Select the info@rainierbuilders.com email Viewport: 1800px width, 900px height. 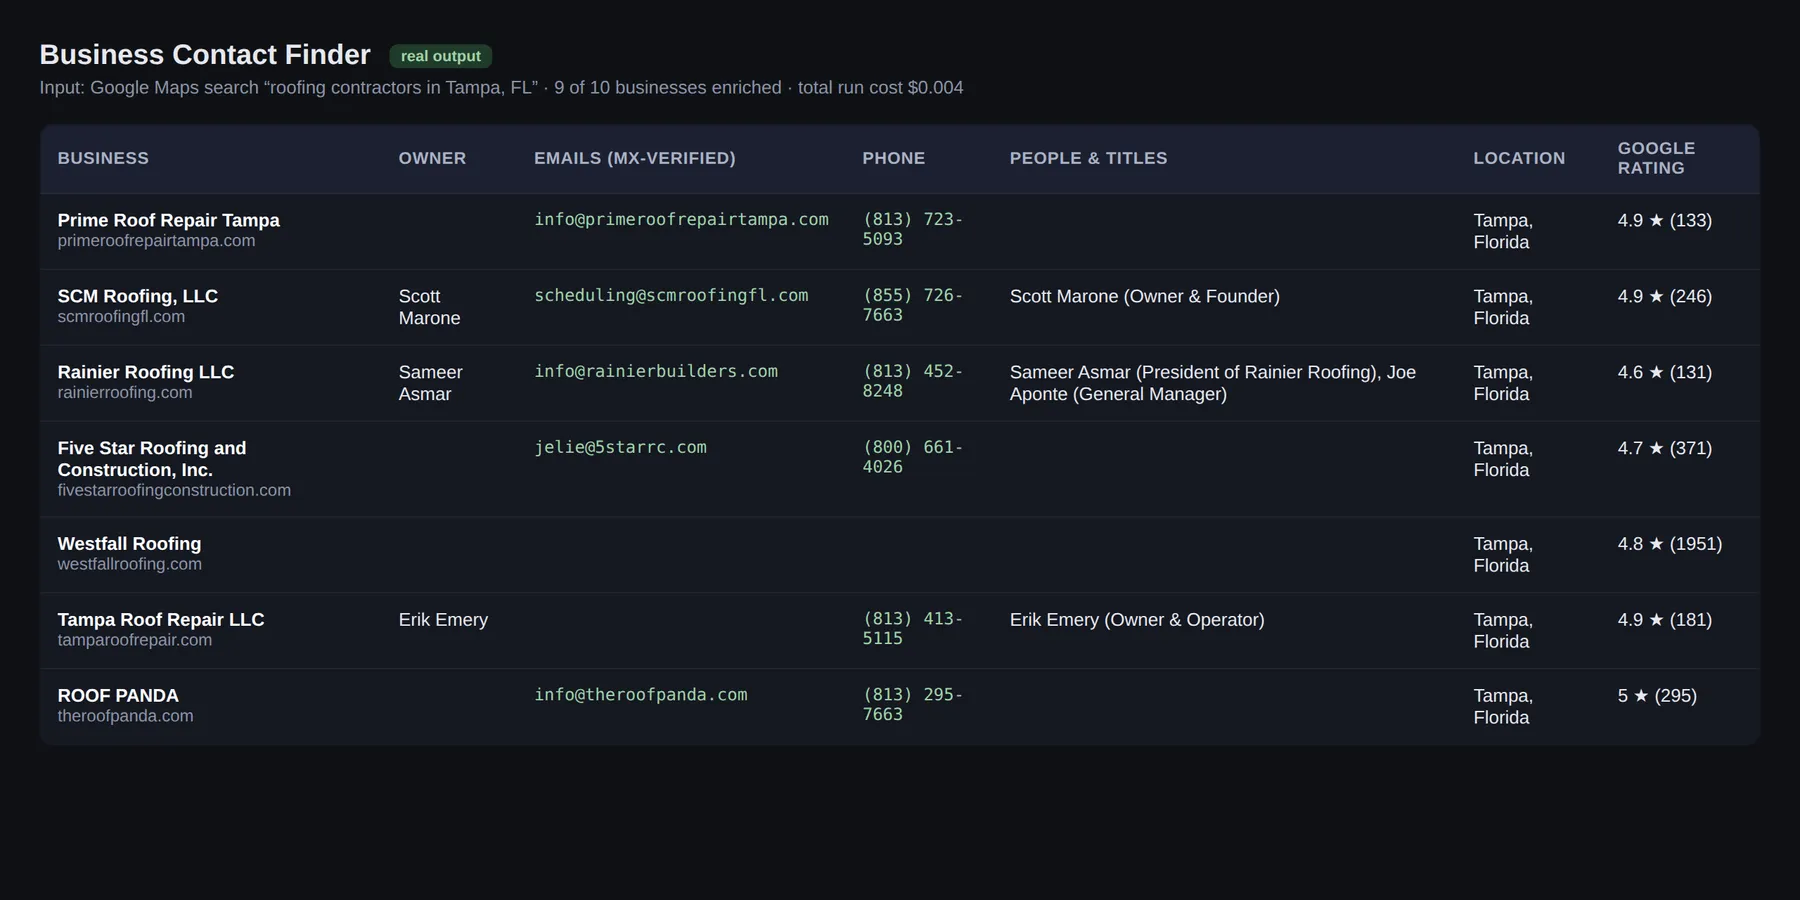[x=656, y=371]
